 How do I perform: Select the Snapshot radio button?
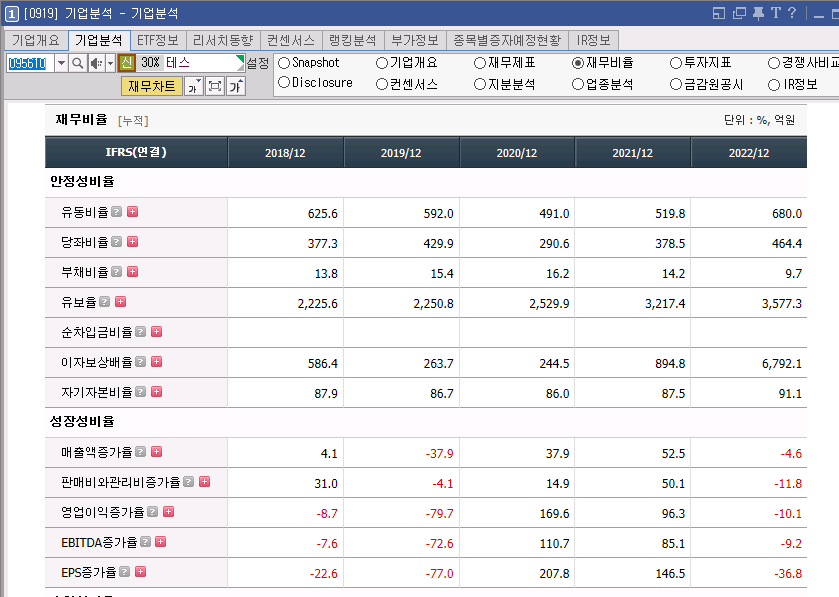(284, 63)
